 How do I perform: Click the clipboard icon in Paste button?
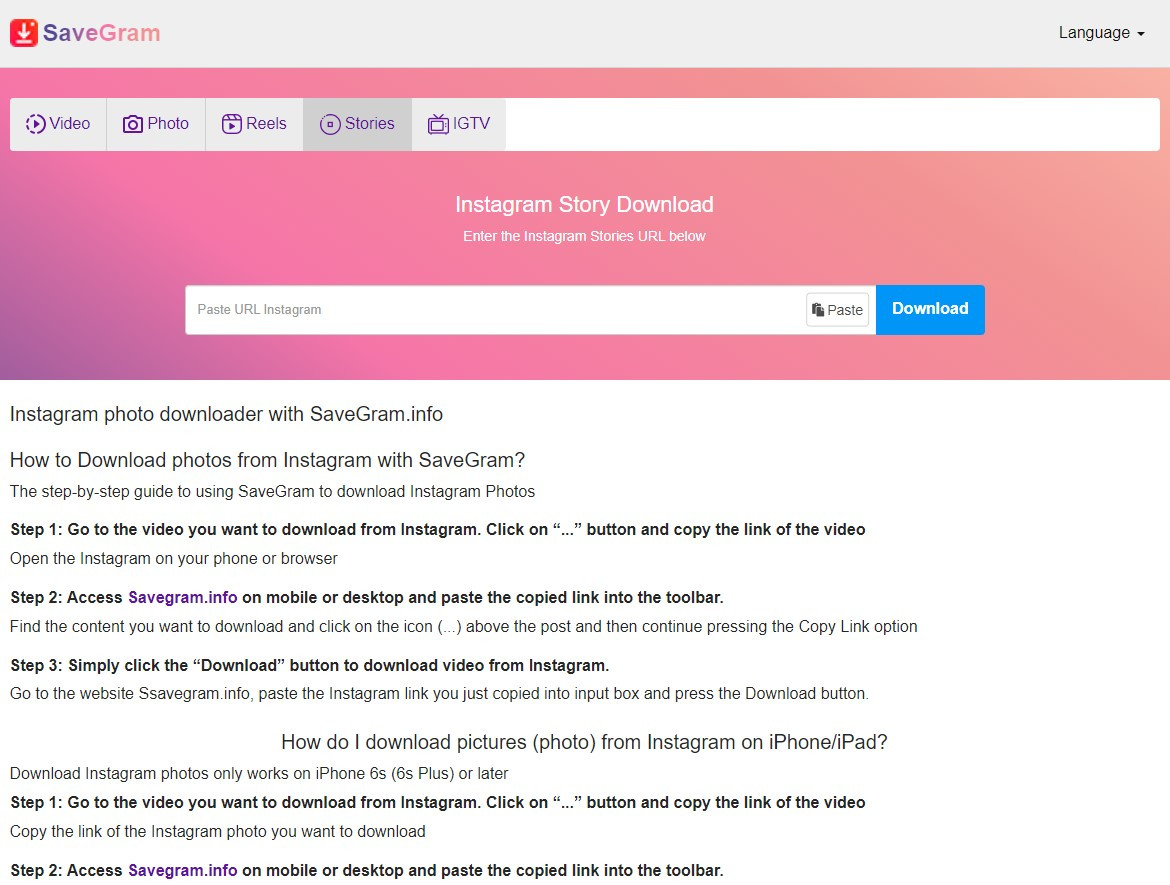tap(818, 310)
